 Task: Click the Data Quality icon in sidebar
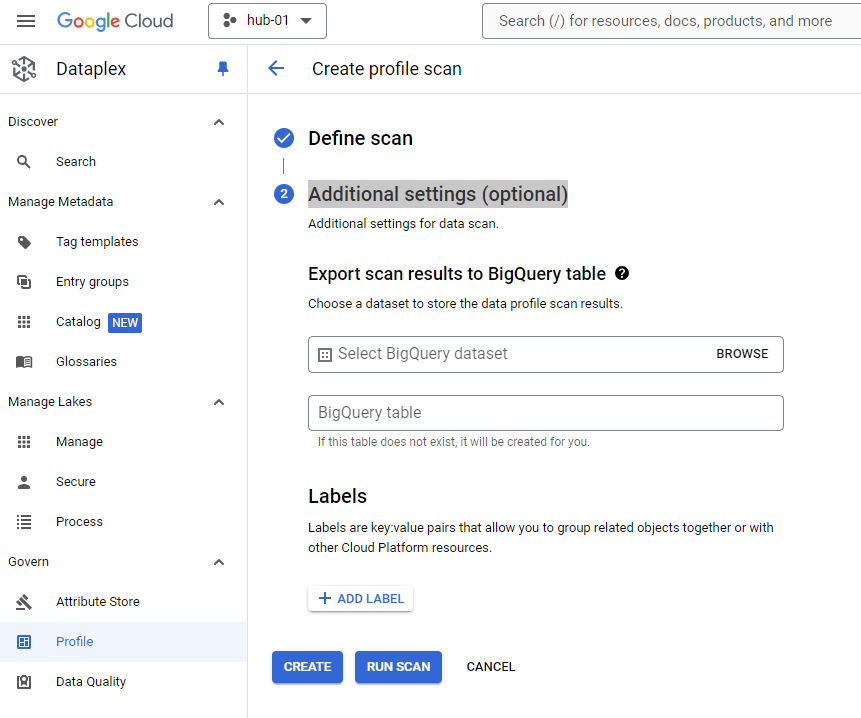(25, 682)
